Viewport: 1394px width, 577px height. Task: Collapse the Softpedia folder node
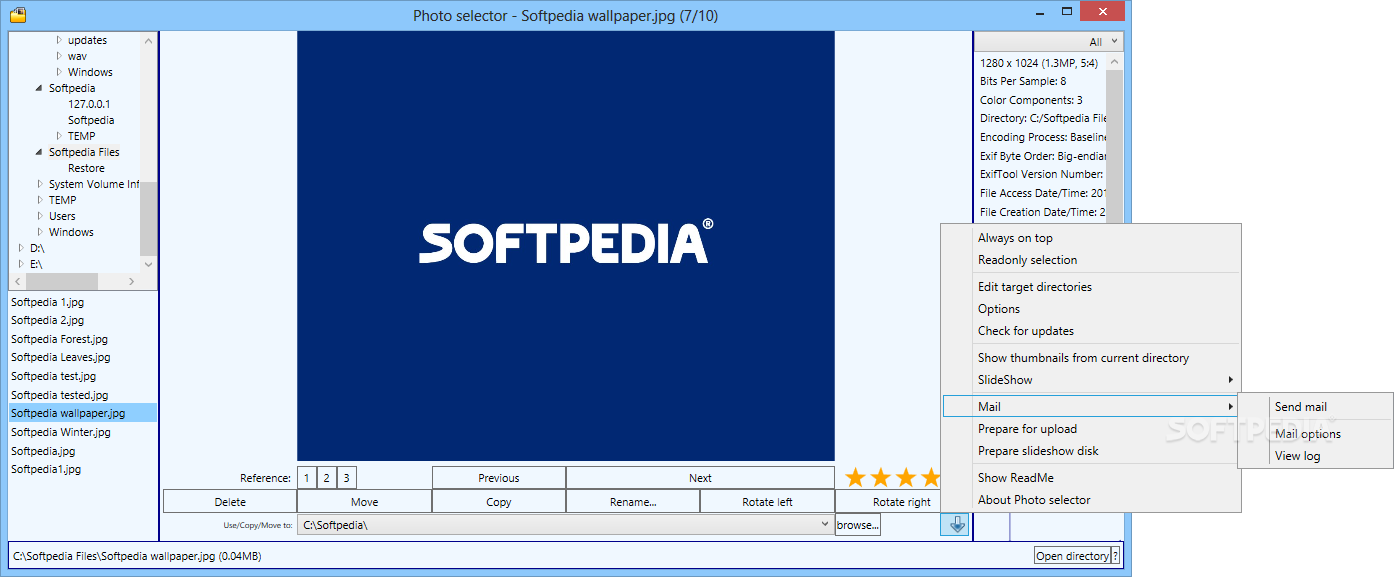click(40, 88)
